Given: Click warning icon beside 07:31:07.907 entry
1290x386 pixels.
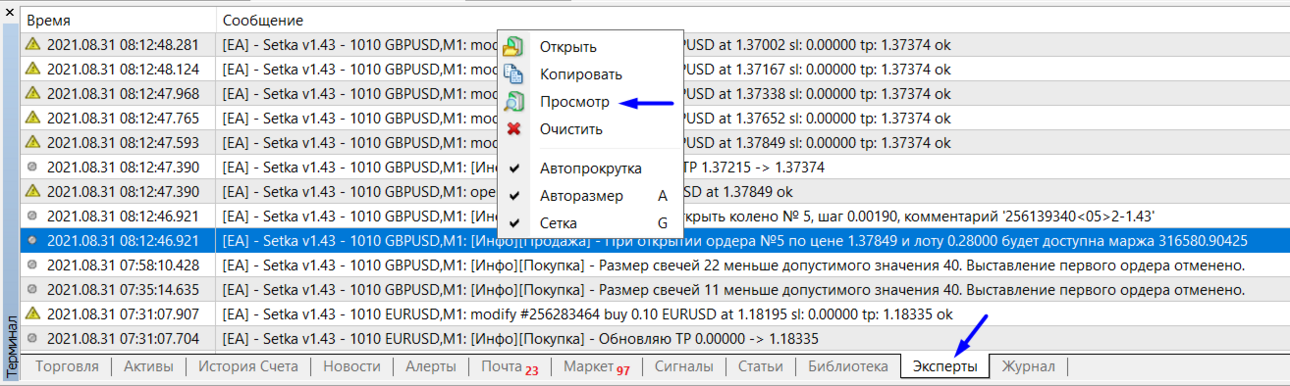Looking at the screenshot, I should 32,313.
